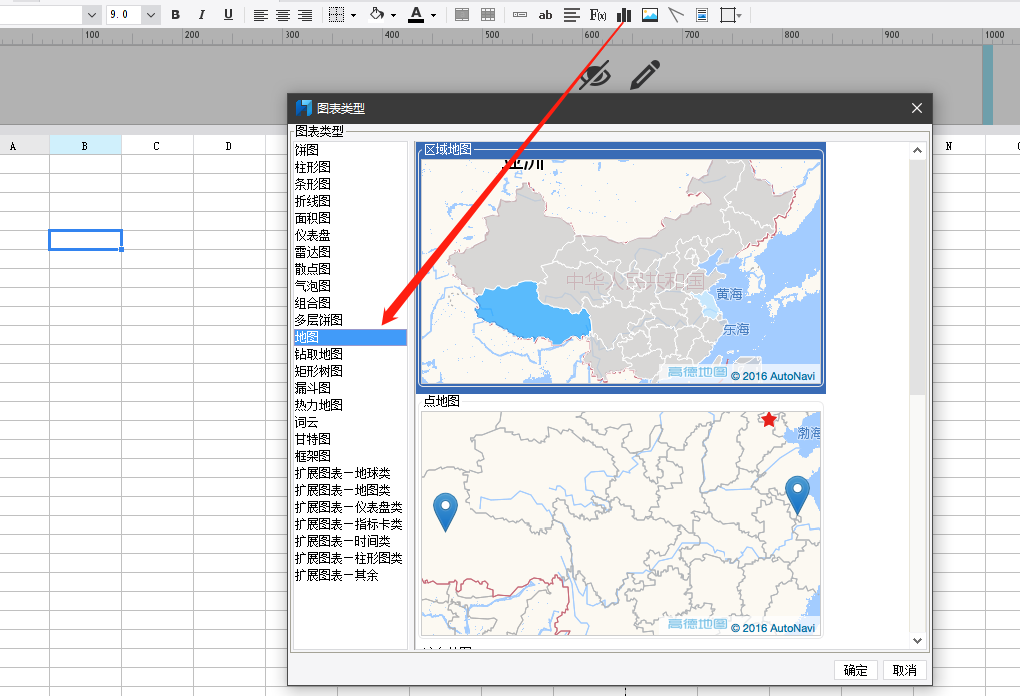Click the small widget field icon
This screenshot has height=696, width=1020.
tap(520, 14)
